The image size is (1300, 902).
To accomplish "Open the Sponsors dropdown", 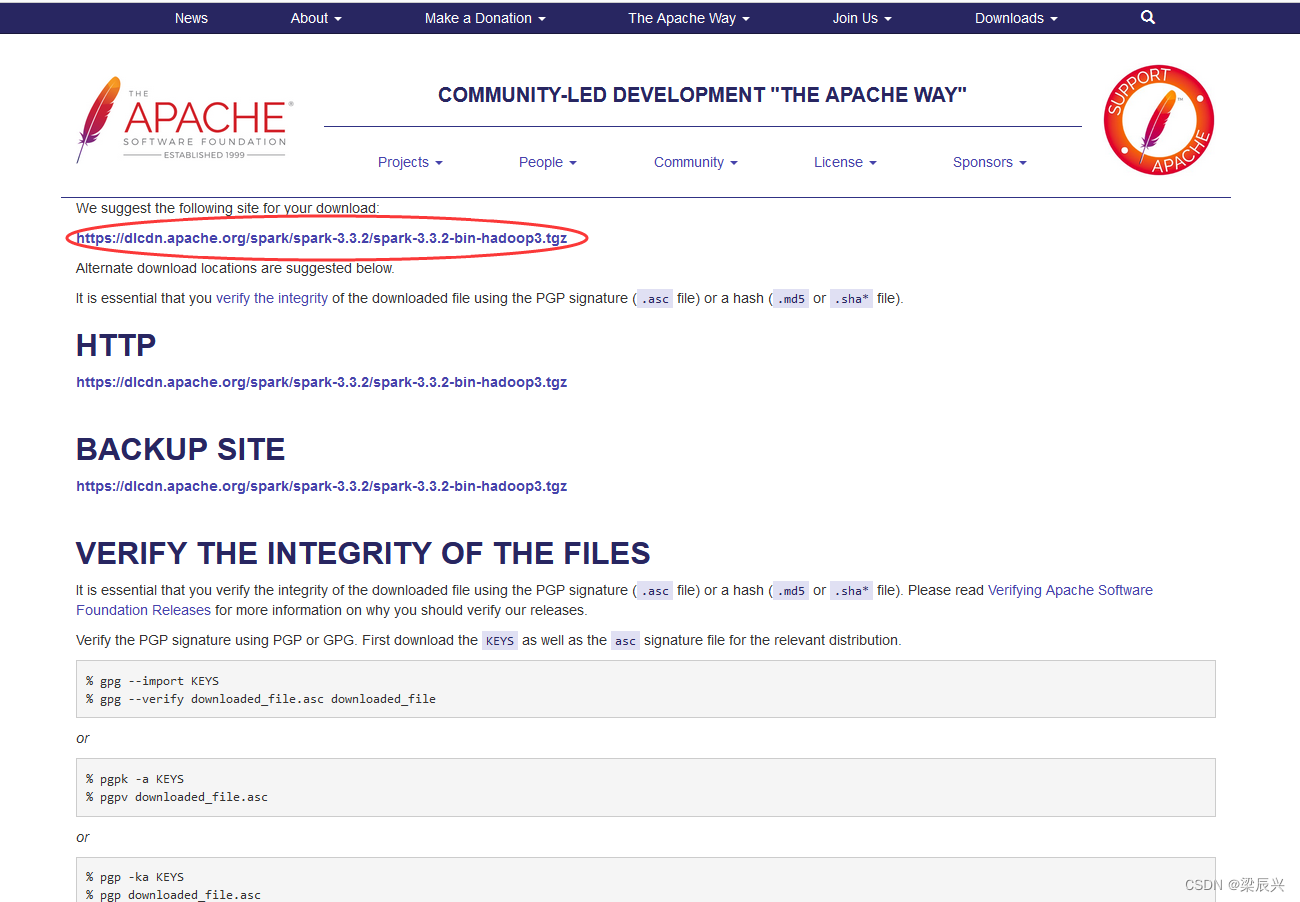I will [x=990, y=162].
